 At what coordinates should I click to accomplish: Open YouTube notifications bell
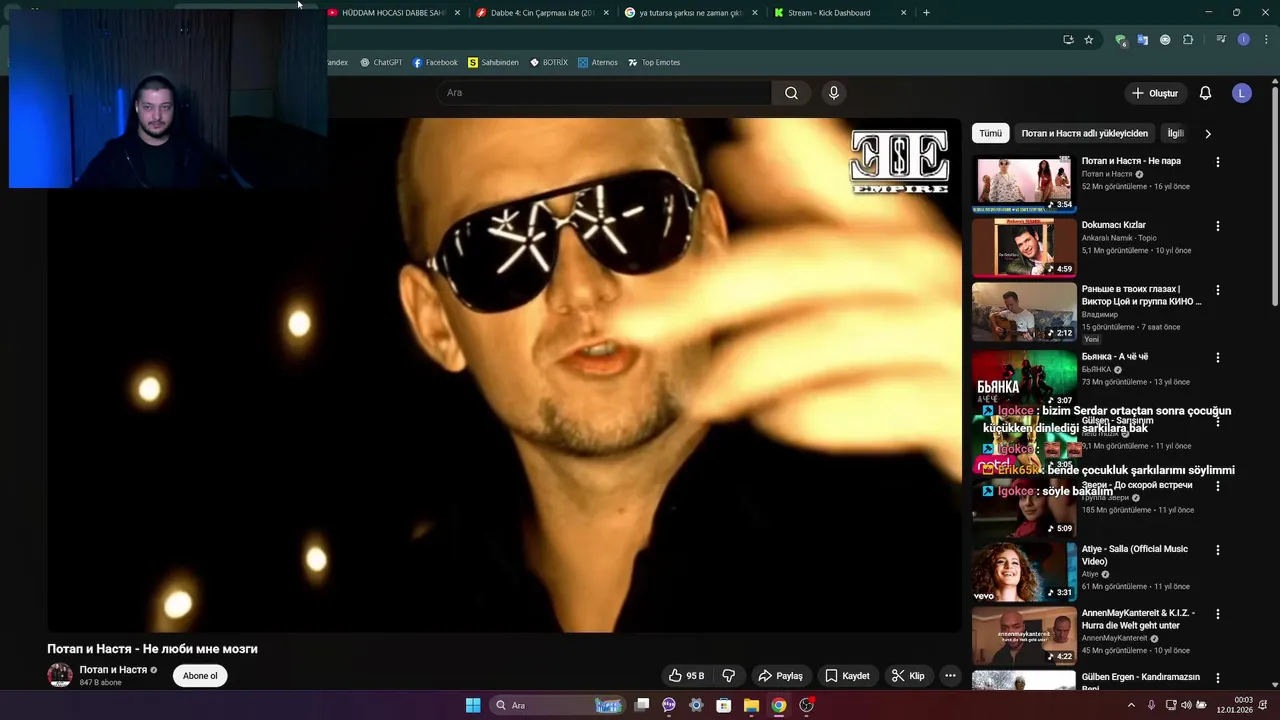click(x=1205, y=93)
